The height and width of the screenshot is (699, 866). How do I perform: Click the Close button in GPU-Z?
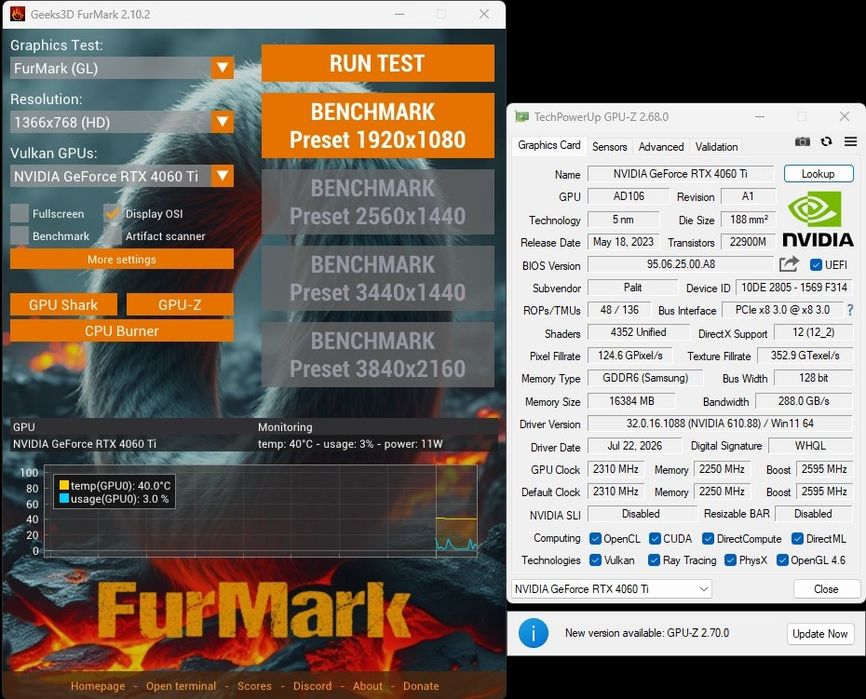pyautogui.click(x=826, y=589)
